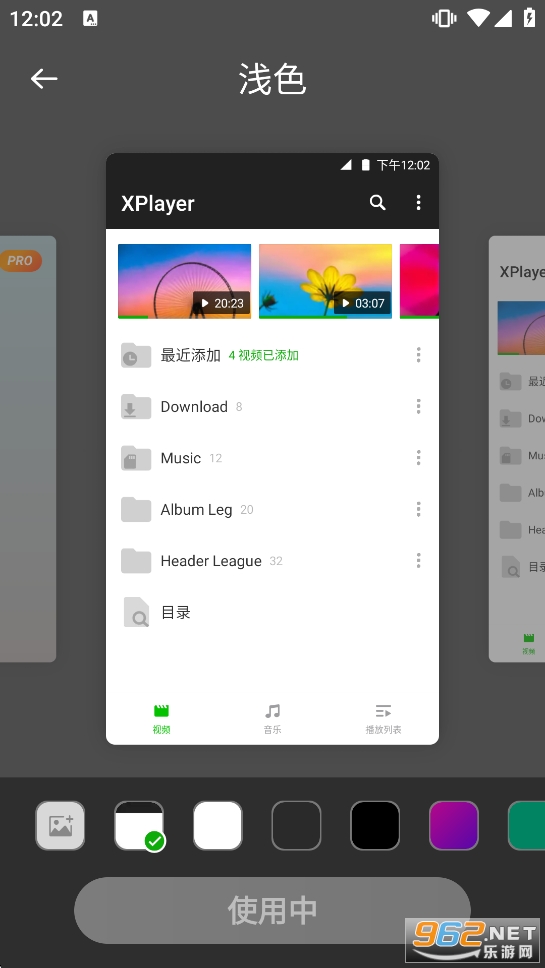545x968 pixels.
Task: Select the green theme swatch
Action: click(526, 825)
